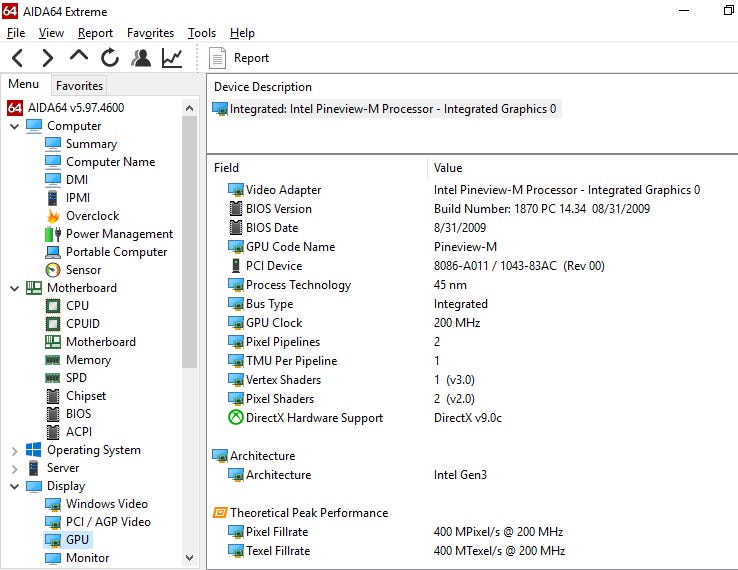Select the GPU tree item
Screen dimensions: 738x570
67,540
